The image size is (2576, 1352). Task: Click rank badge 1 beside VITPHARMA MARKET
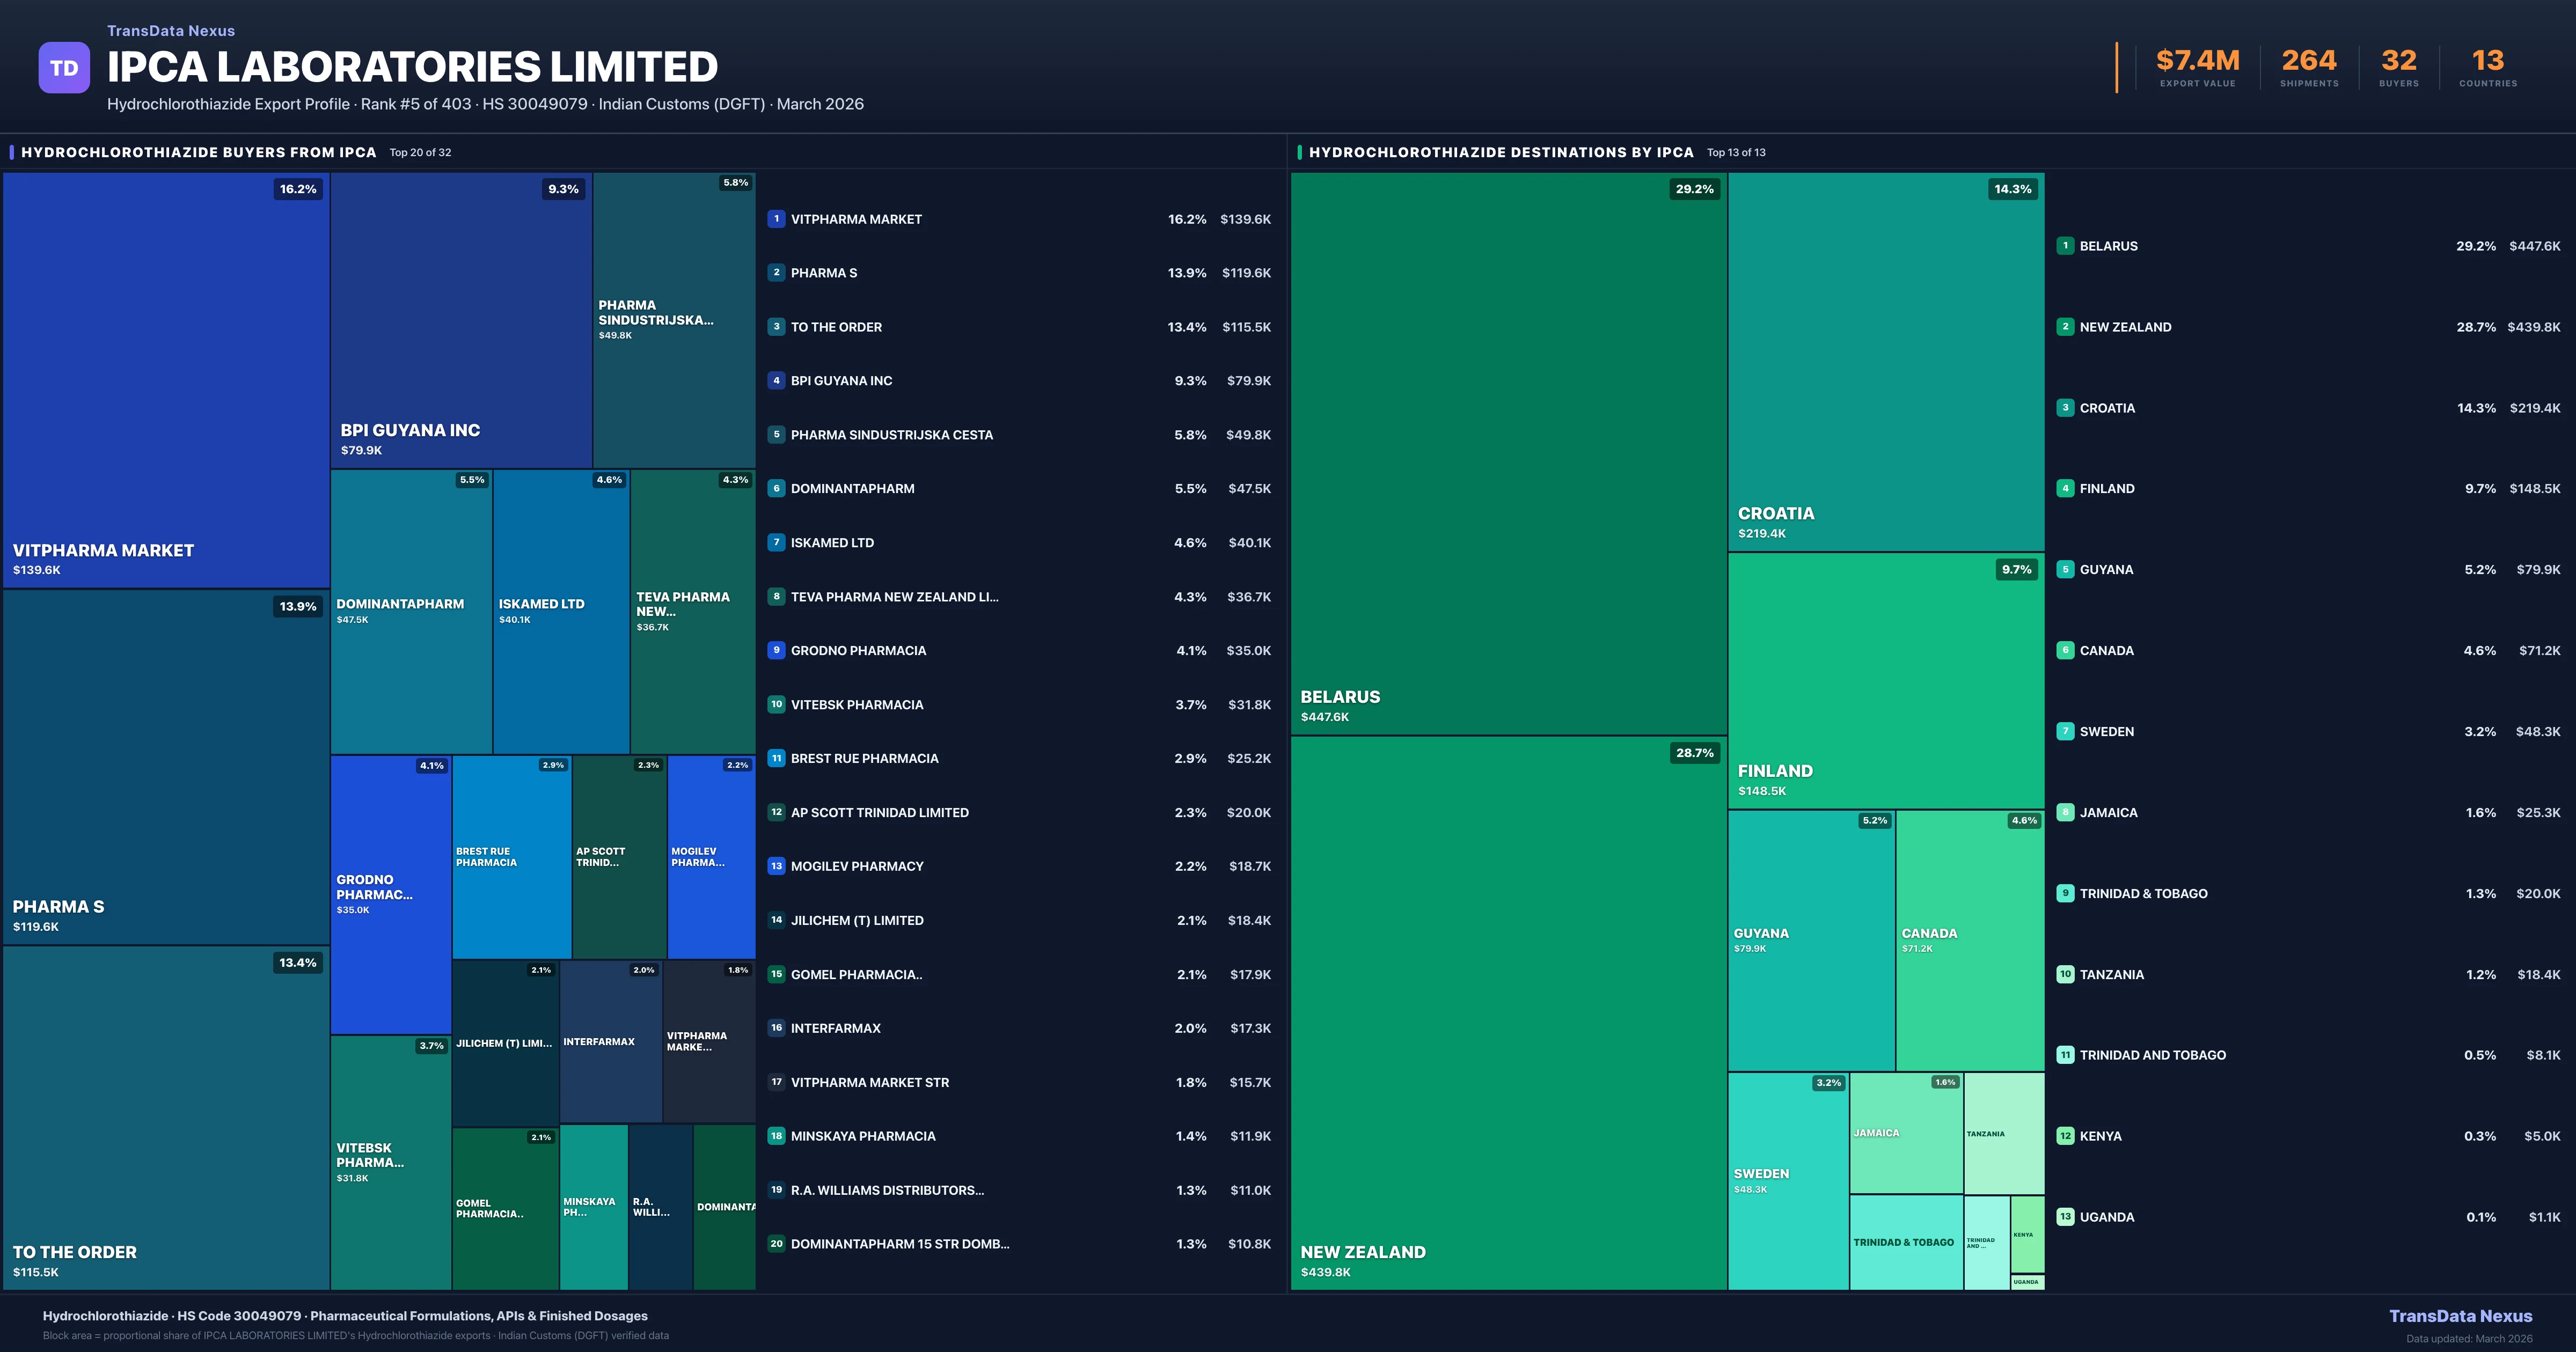pos(776,219)
